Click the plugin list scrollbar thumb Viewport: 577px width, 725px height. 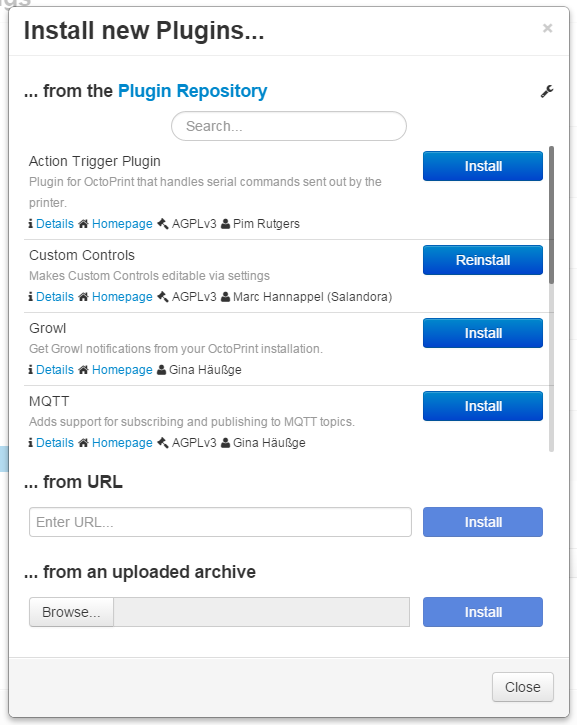pyautogui.click(x=551, y=215)
